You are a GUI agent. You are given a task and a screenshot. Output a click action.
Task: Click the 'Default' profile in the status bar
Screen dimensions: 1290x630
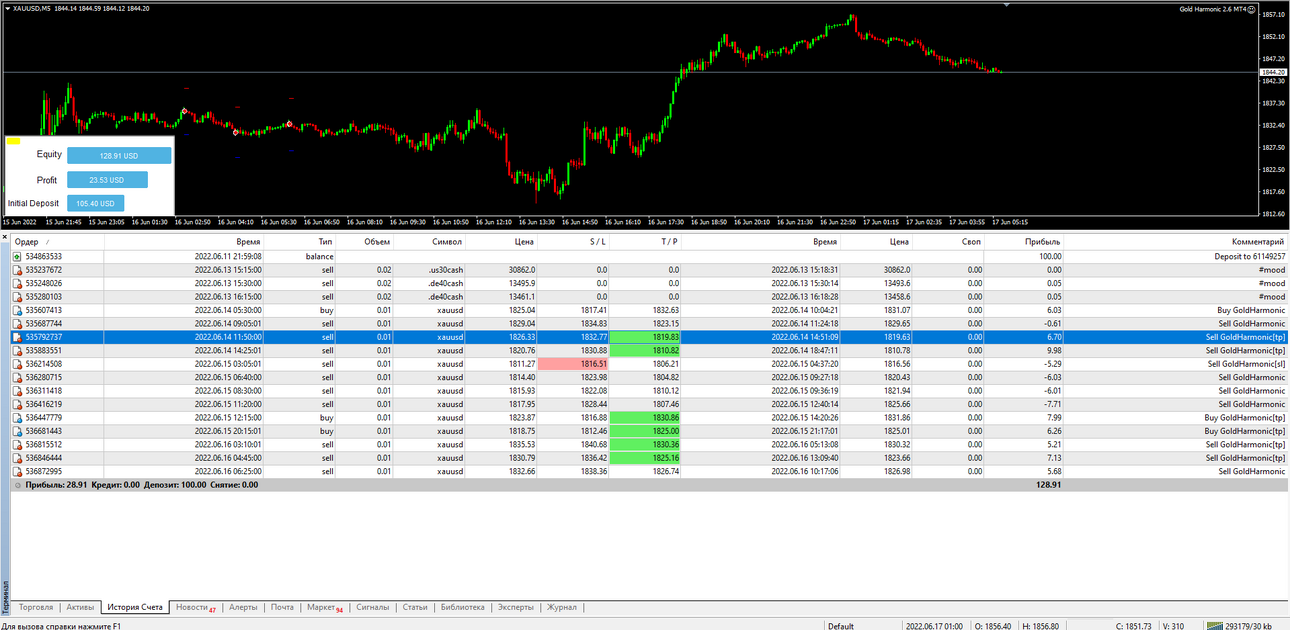[x=840, y=626]
